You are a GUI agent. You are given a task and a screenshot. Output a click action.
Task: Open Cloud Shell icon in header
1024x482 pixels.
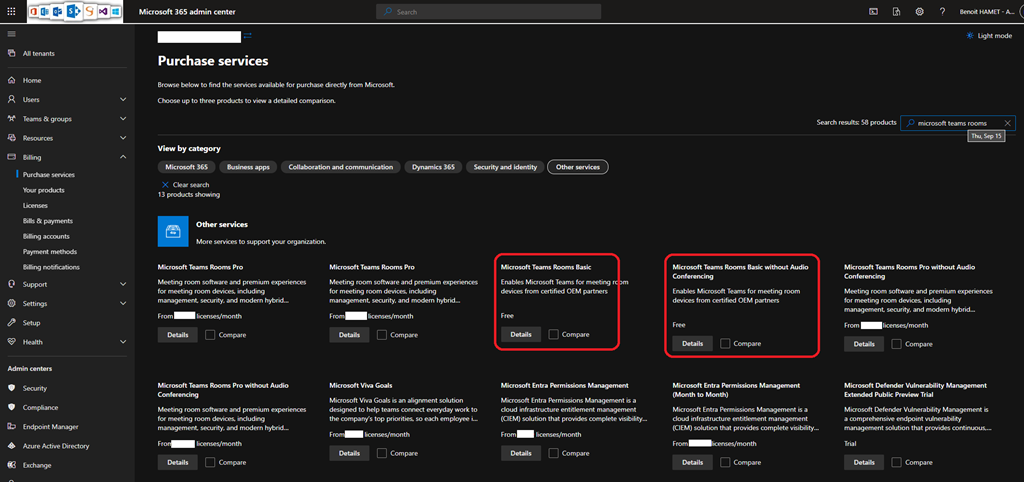872,12
